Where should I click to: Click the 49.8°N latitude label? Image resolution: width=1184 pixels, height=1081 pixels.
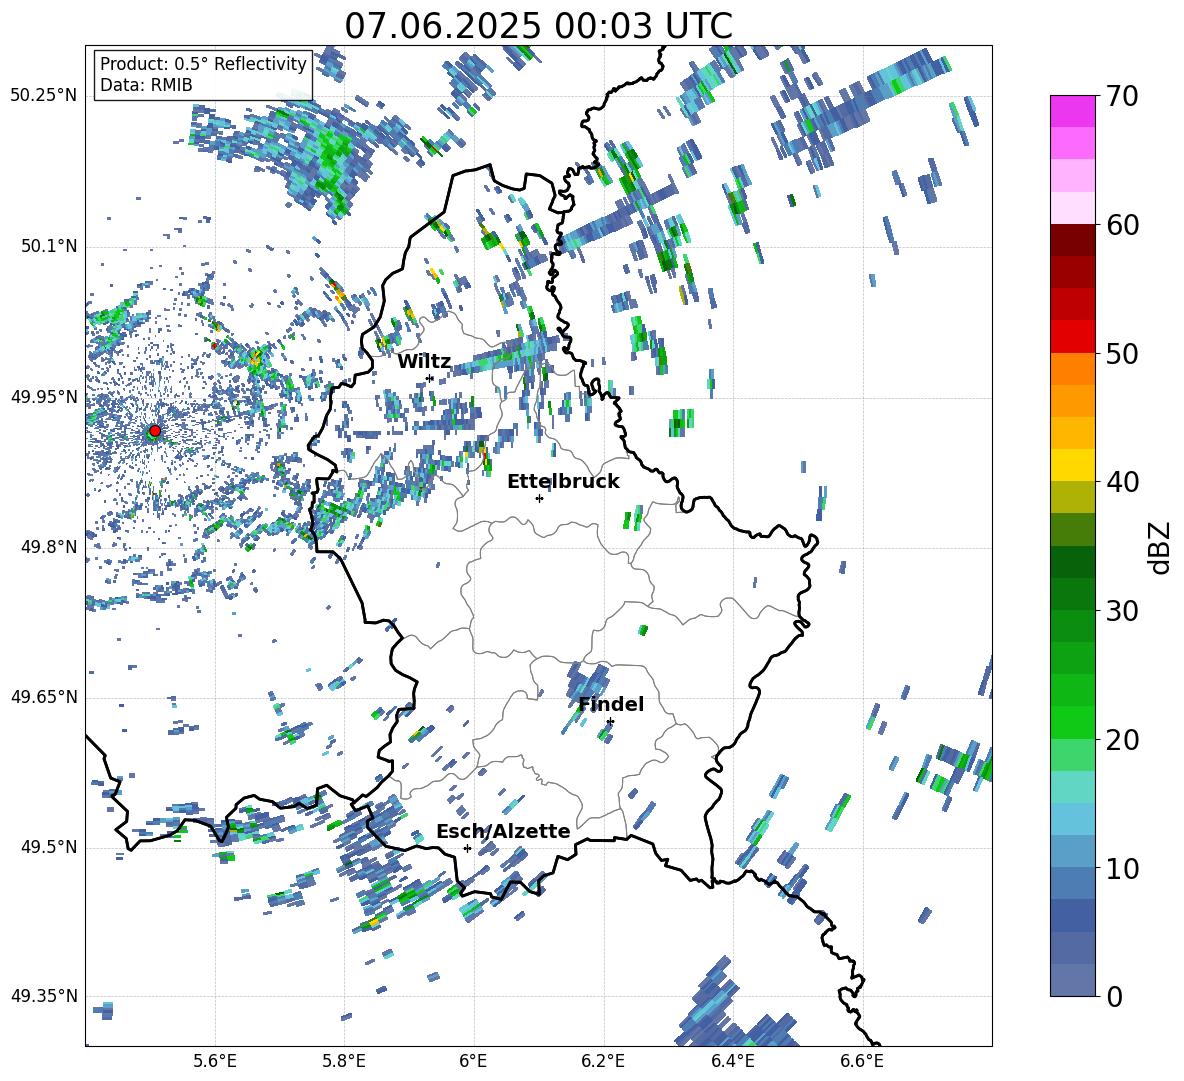[48, 547]
